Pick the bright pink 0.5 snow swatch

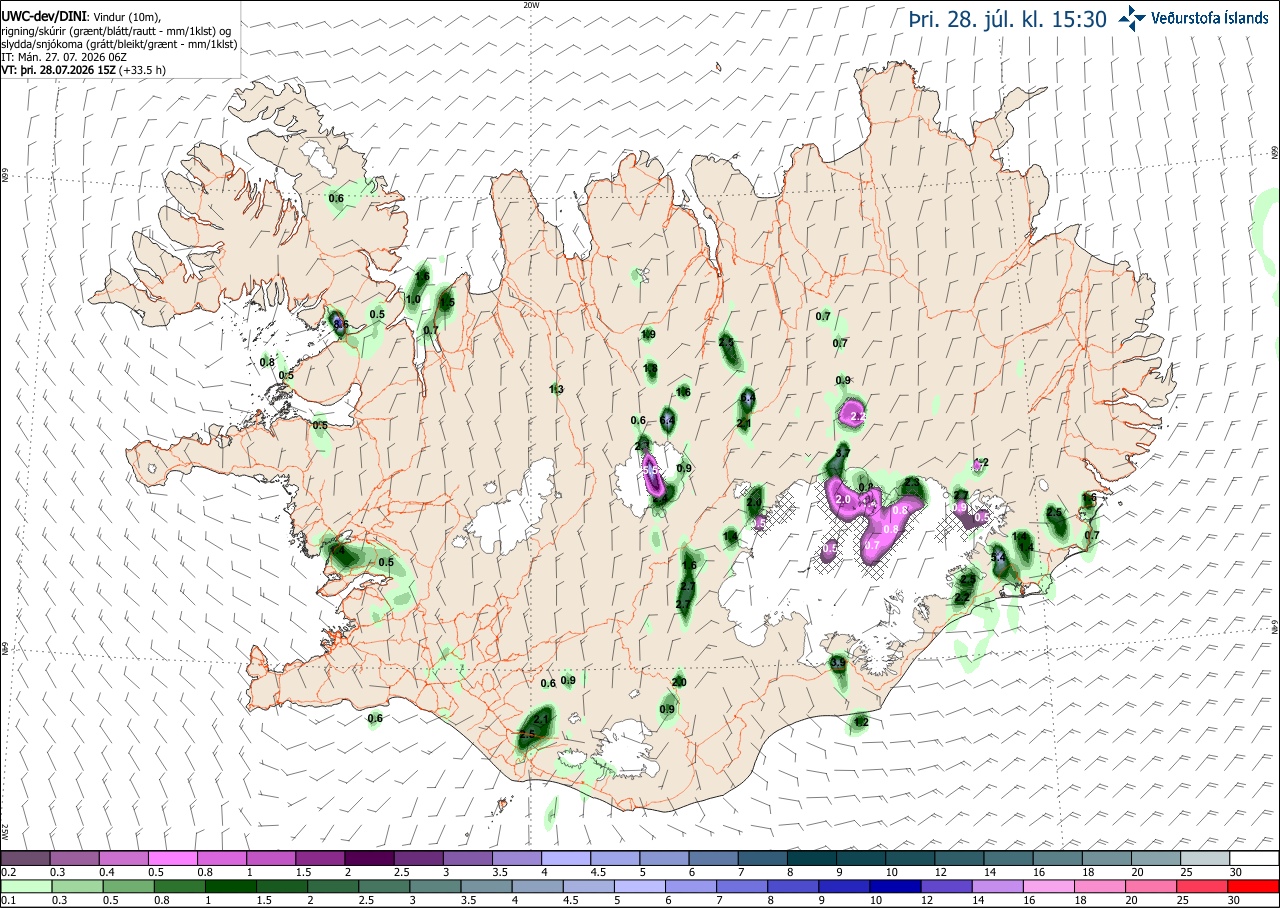pos(172,858)
